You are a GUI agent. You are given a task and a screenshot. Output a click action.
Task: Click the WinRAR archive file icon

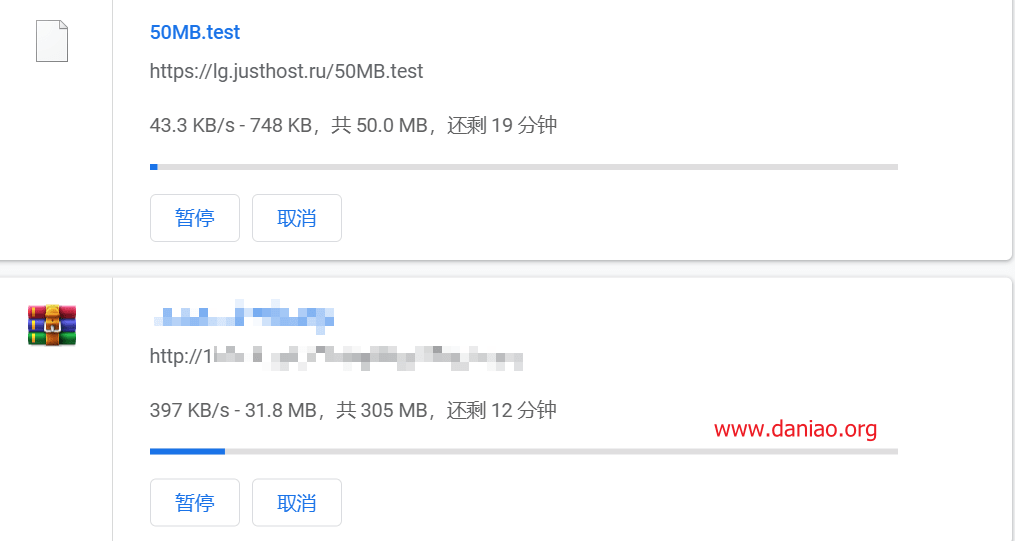(52, 325)
